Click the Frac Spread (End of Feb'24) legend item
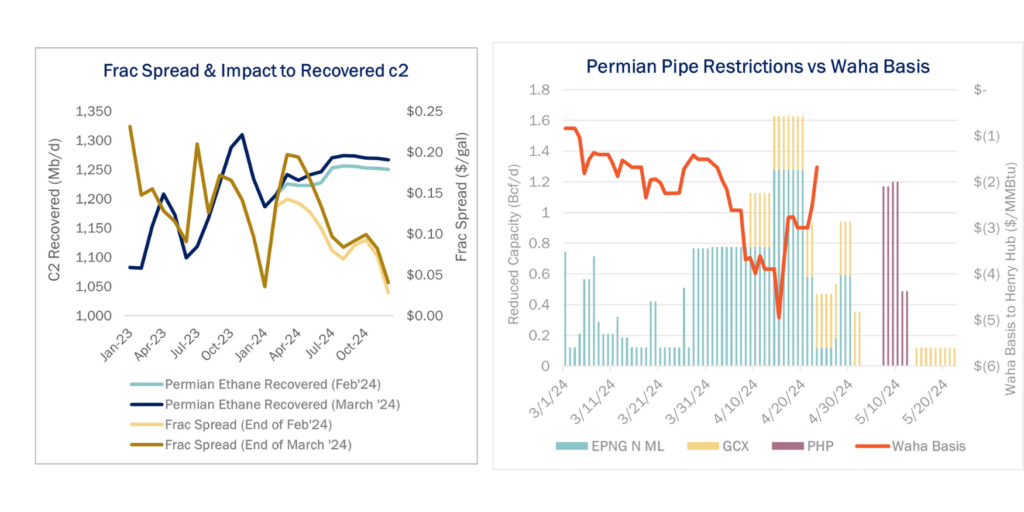Image resolution: width=1024 pixels, height=512 pixels. [x=231, y=426]
